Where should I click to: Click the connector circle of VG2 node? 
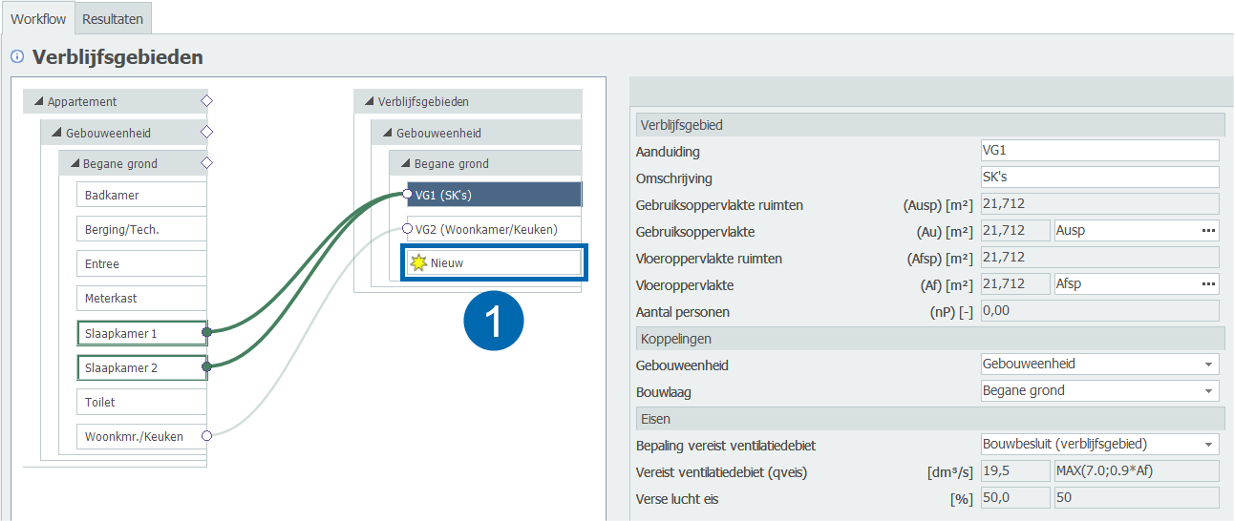(x=407, y=229)
